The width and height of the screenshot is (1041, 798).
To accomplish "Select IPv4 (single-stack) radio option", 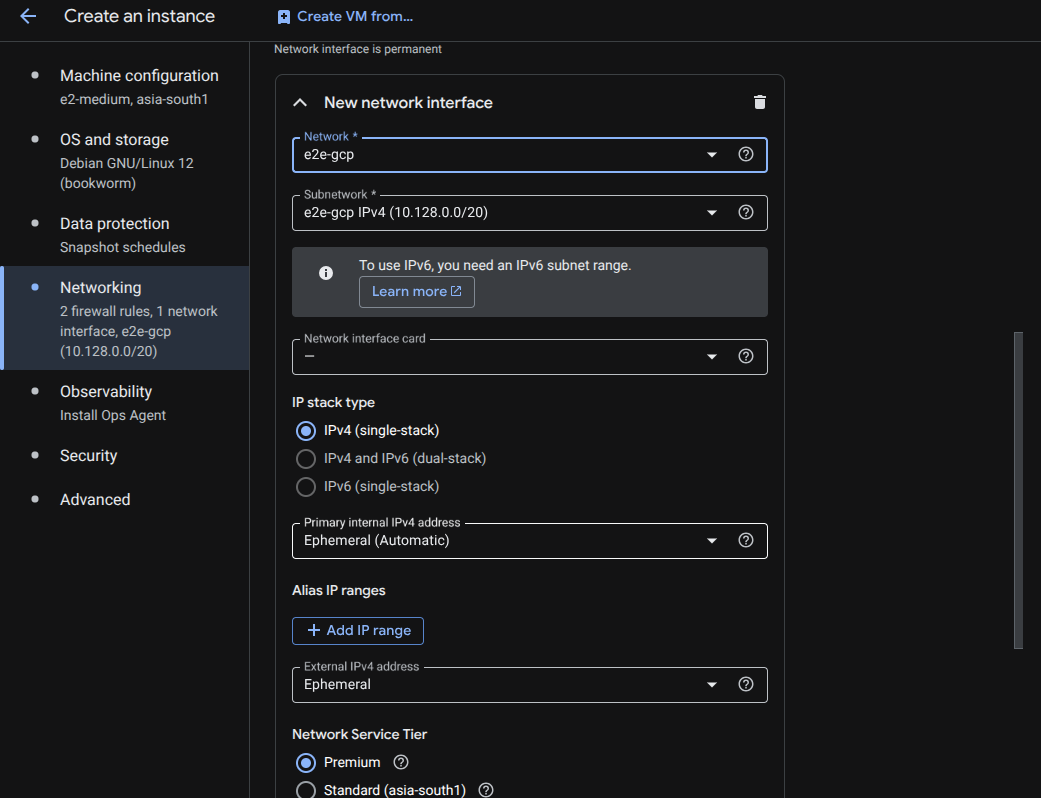I will tap(305, 431).
